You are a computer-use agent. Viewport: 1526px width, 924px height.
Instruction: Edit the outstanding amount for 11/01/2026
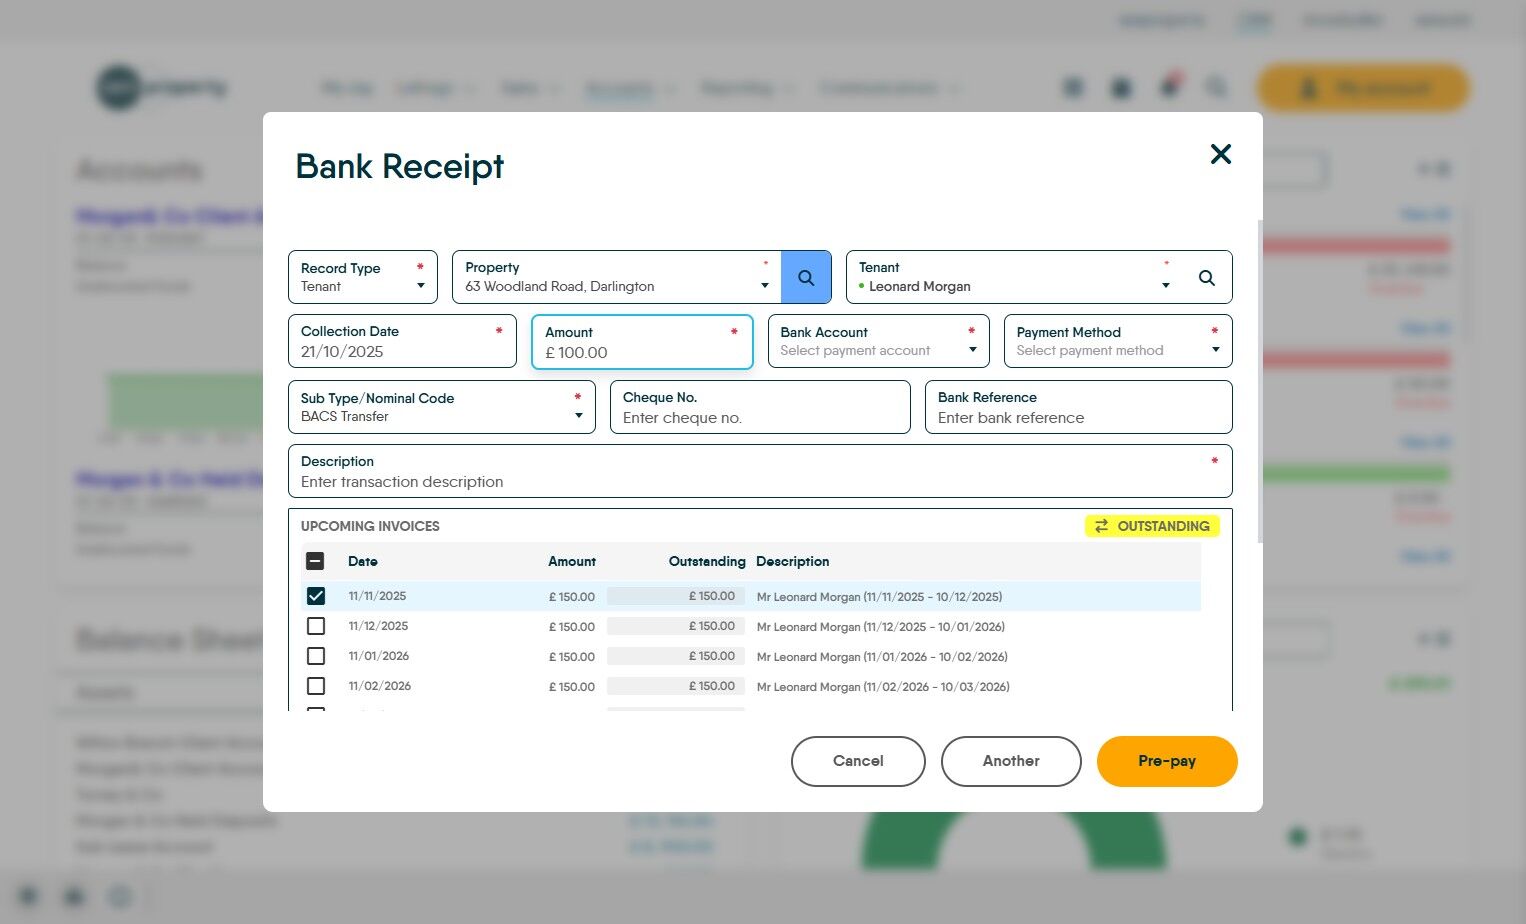coord(676,656)
